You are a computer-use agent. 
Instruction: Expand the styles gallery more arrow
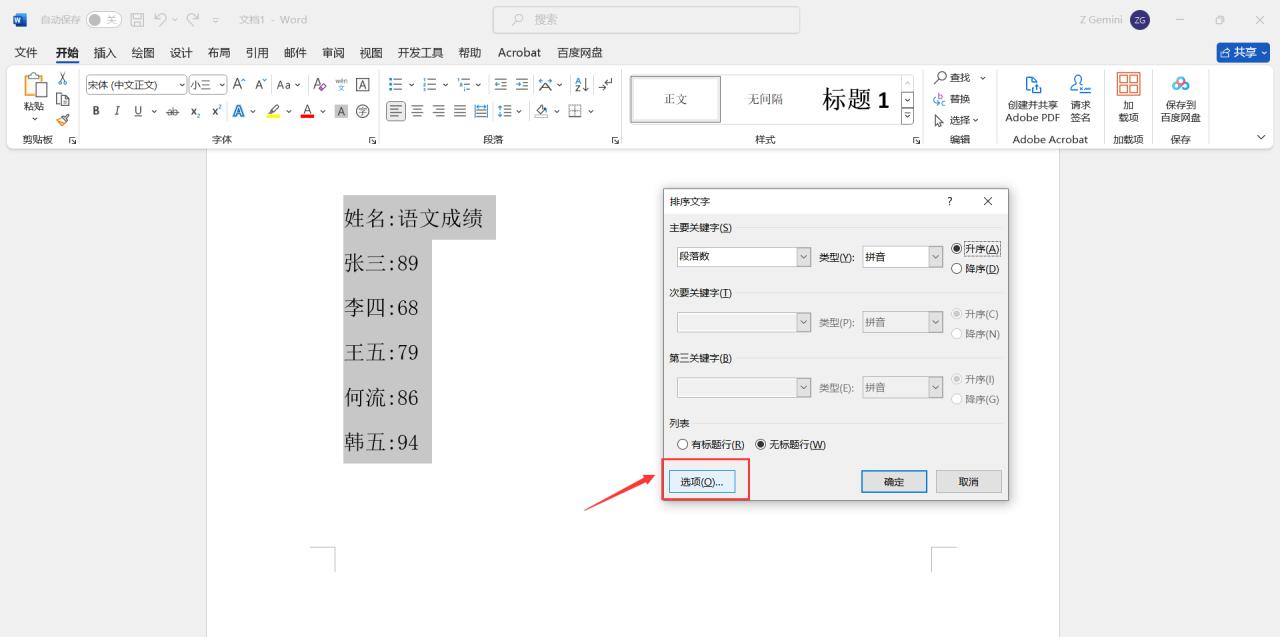907,117
